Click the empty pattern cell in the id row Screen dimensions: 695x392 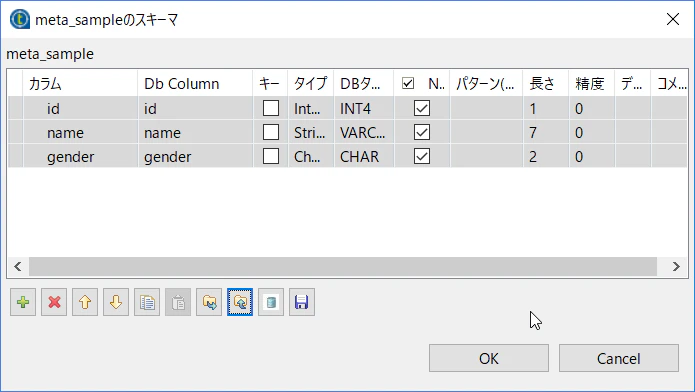(486, 109)
